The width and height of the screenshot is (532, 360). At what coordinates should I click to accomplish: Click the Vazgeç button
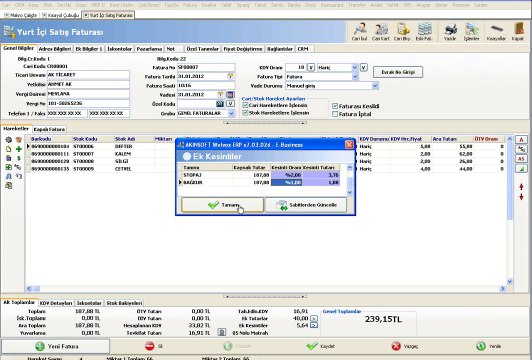[x=405, y=346]
